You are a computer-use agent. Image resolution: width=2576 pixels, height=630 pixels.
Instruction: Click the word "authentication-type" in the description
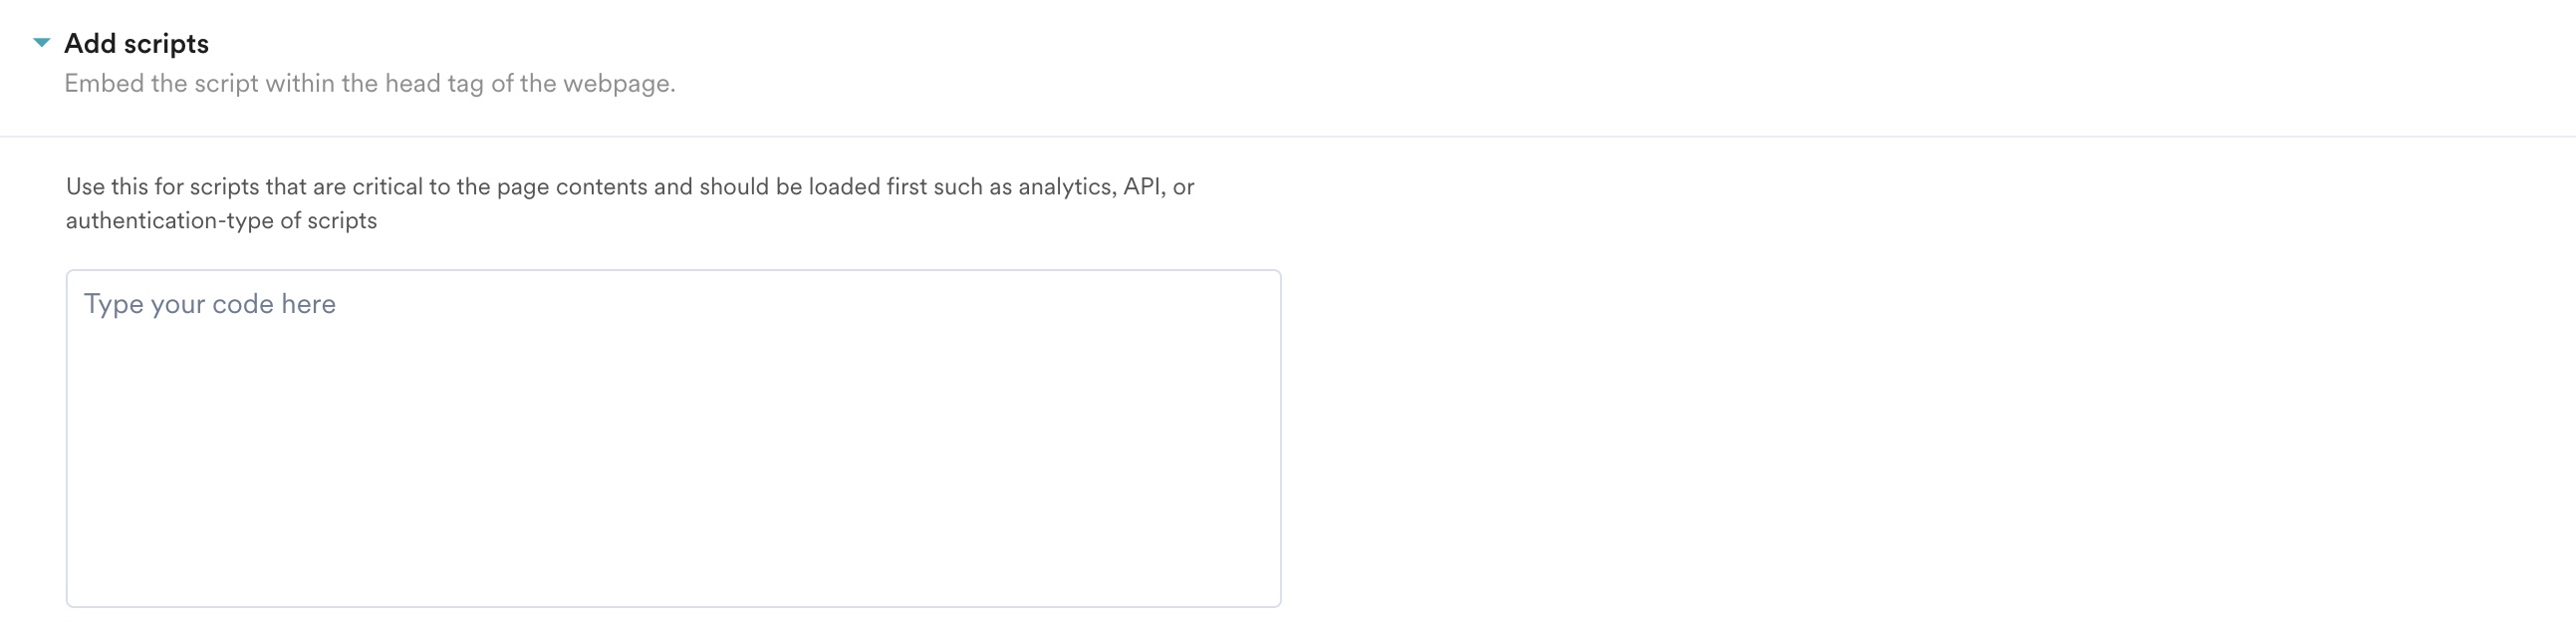[170, 221]
